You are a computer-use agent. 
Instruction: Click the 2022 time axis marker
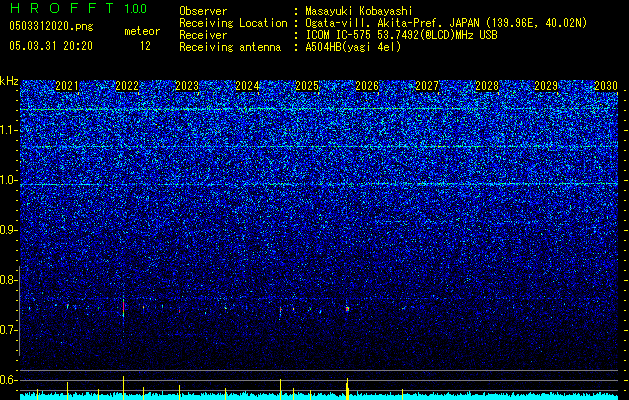pyautogui.click(x=127, y=86)
